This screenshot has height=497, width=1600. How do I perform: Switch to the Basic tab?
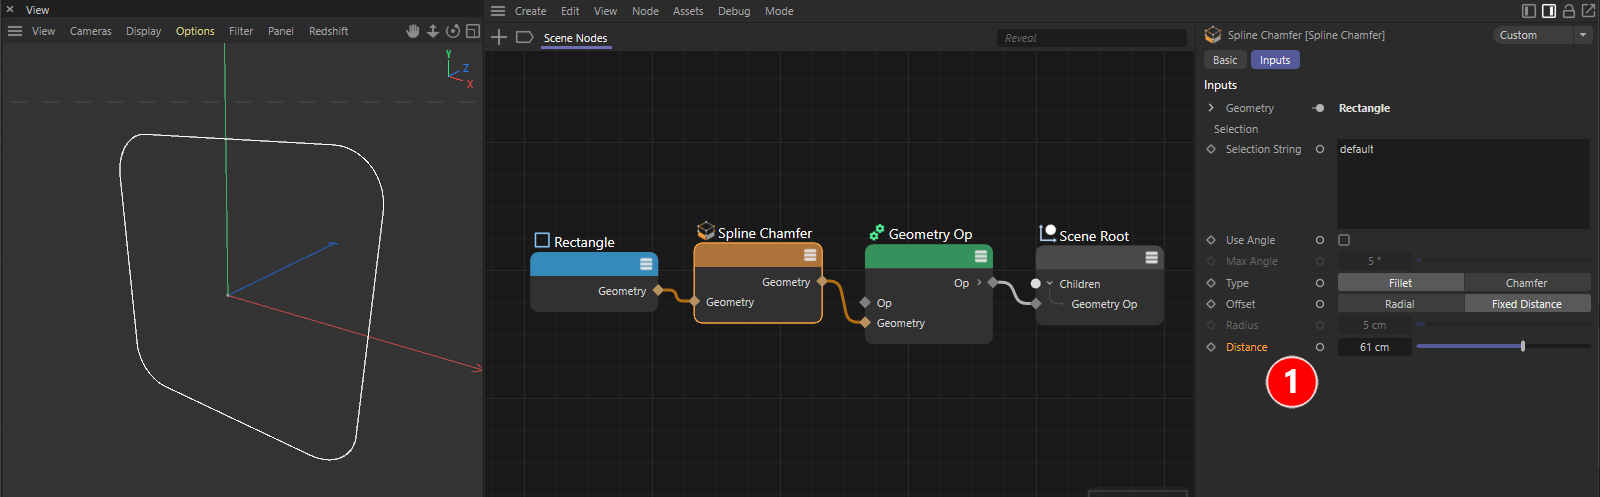tap(1225, 60)
